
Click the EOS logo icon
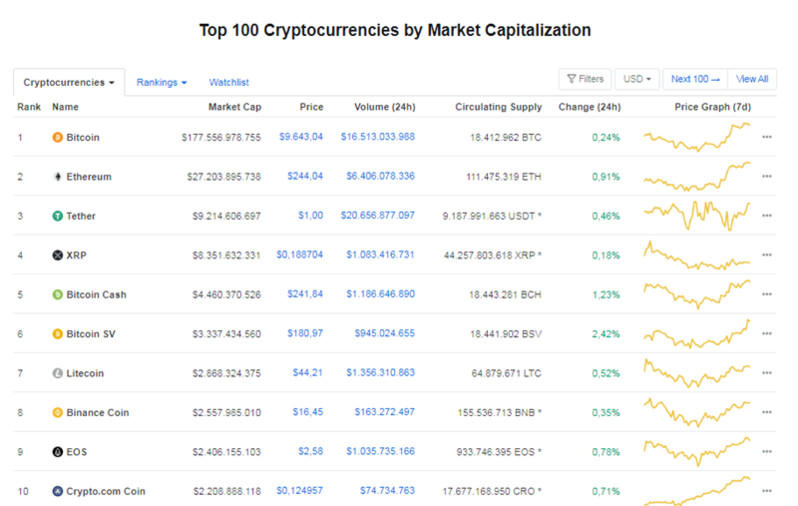57,452
